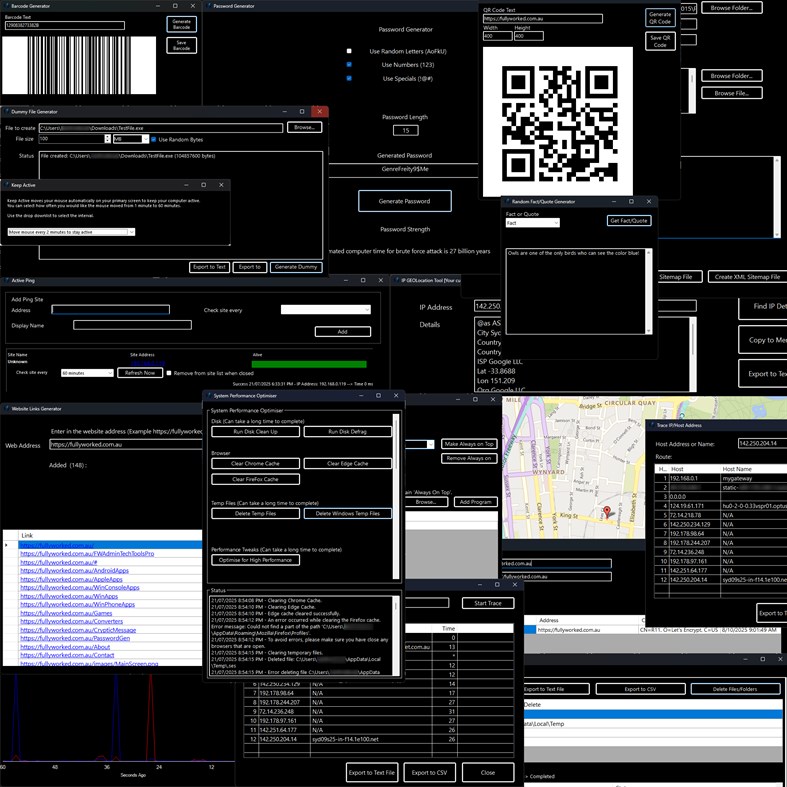Toggle Use Random Bytes in Dummy File Generator
This screenshot has height=787, width=787.
[x=154, y=140]
